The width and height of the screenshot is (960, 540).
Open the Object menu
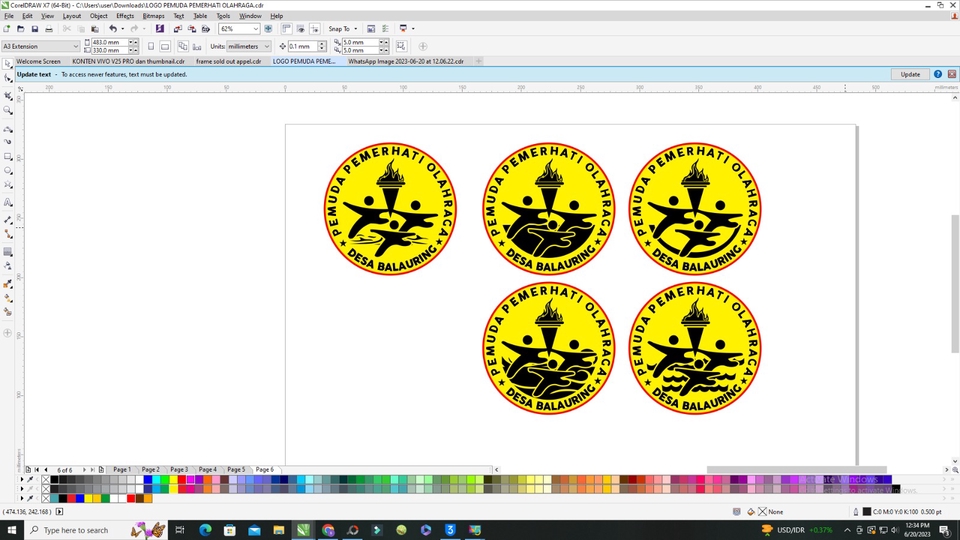pyautogui.click(x=99, y=16)
